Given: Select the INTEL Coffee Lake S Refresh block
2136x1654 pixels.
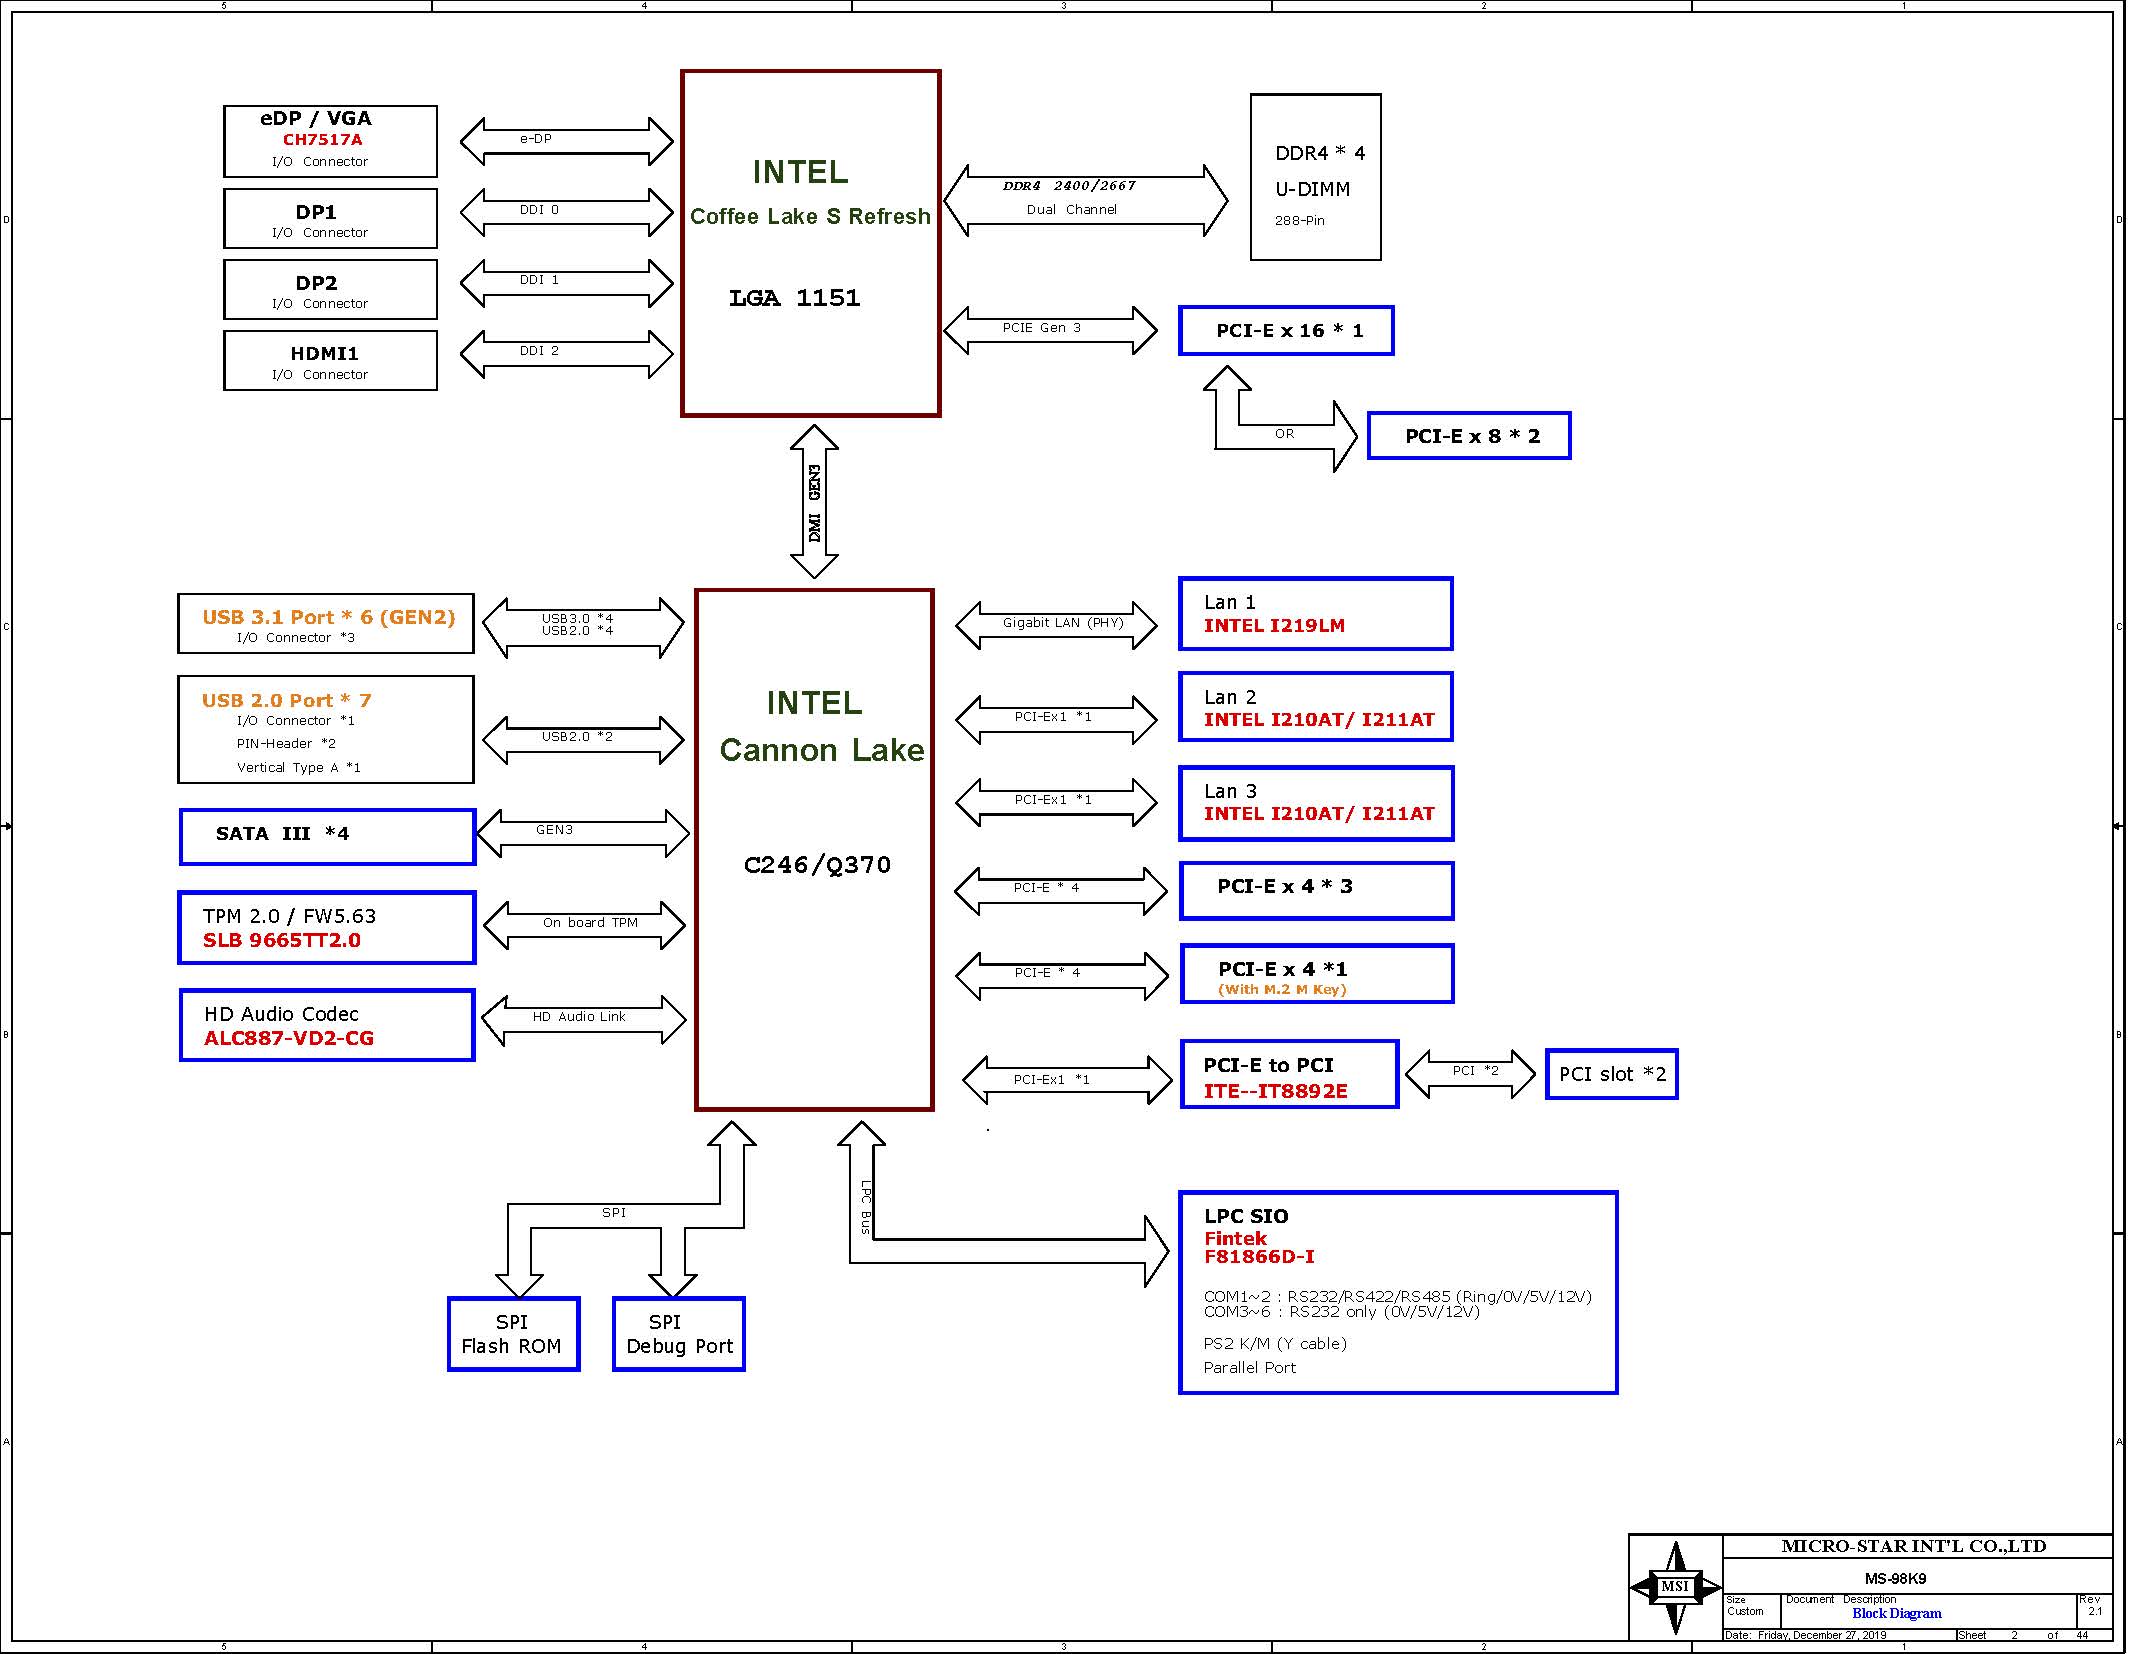Looking at the screenshot, I should pos(810,243).
